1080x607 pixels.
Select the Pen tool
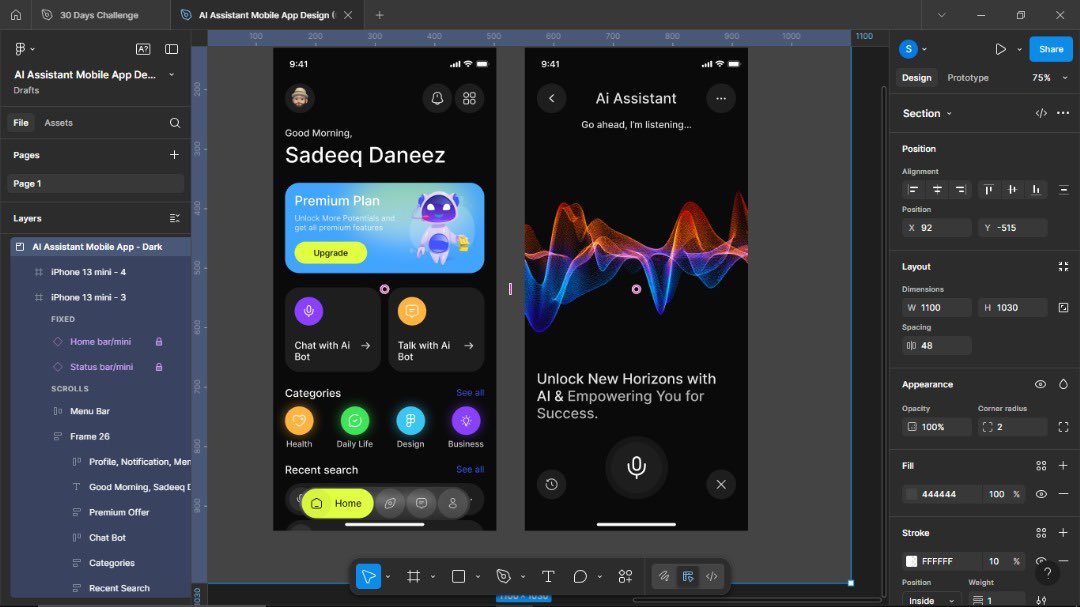503,577
